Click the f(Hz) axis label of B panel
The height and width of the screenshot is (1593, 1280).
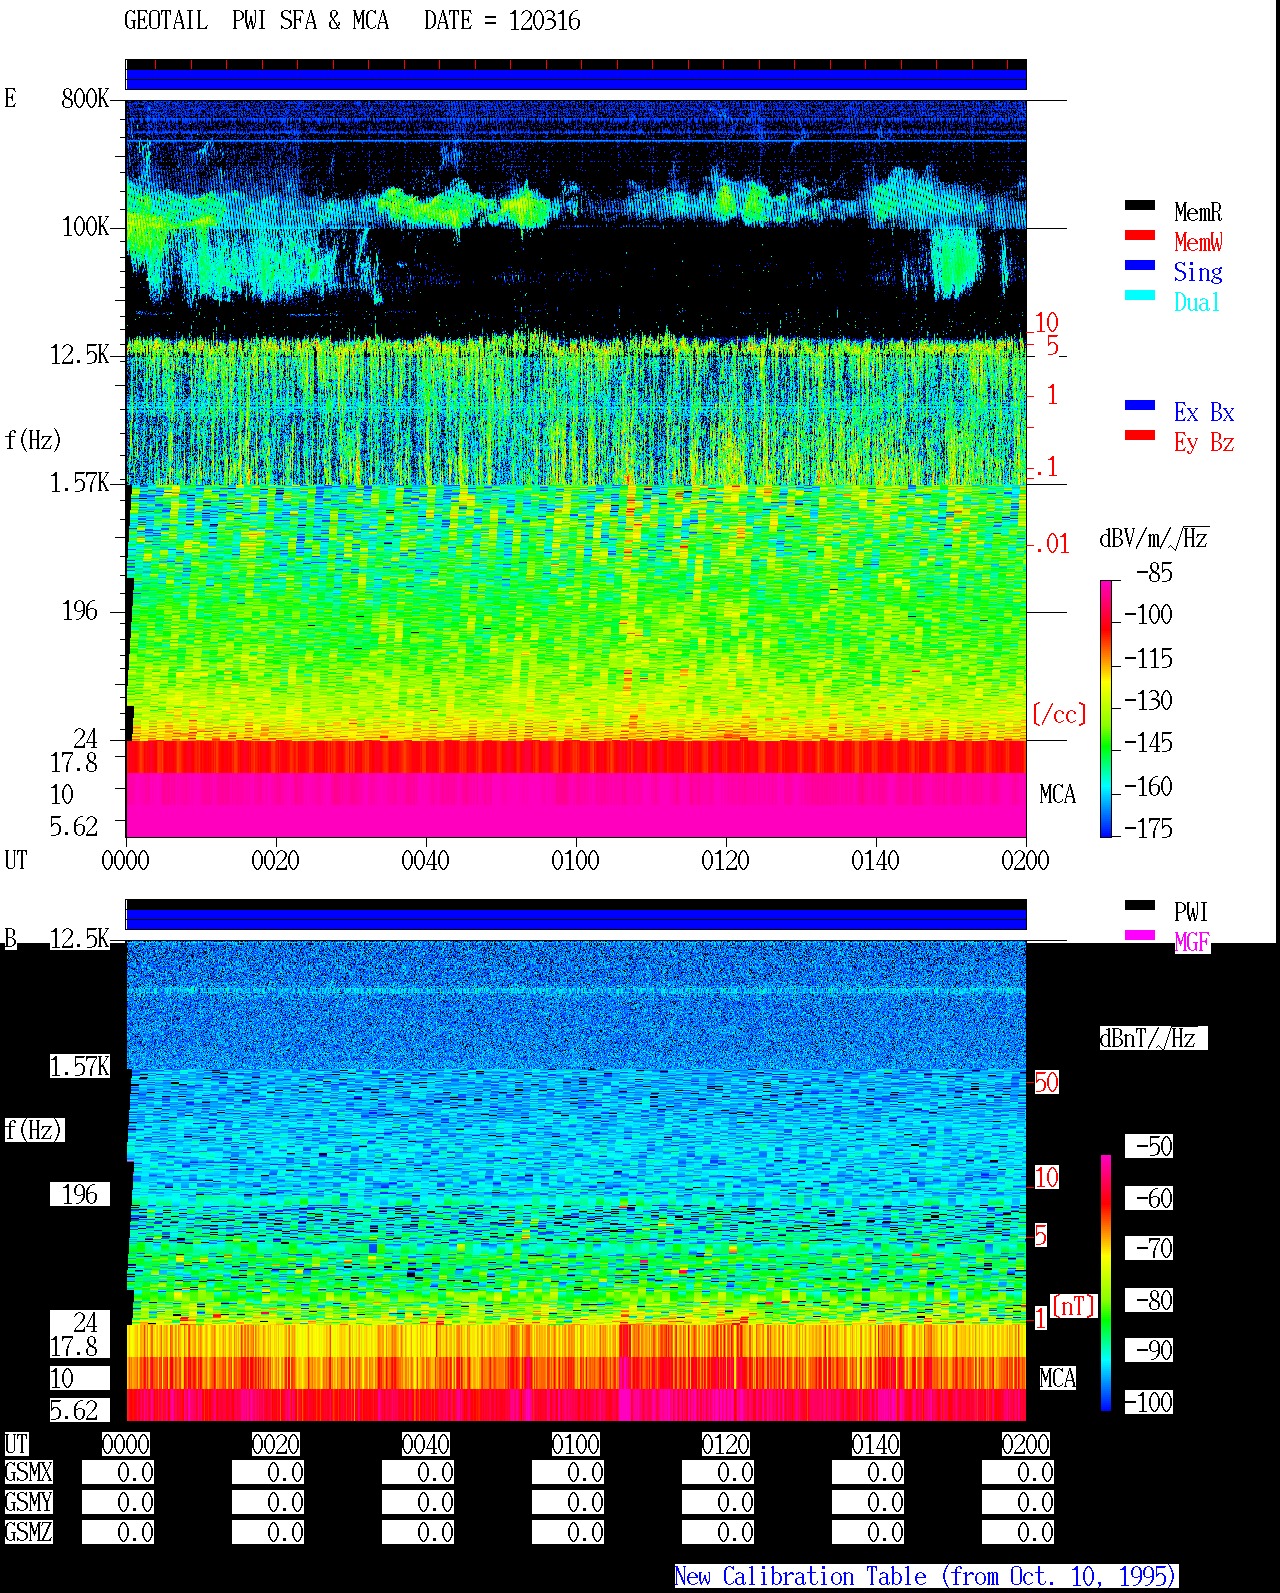click(x=33, y=1130)
